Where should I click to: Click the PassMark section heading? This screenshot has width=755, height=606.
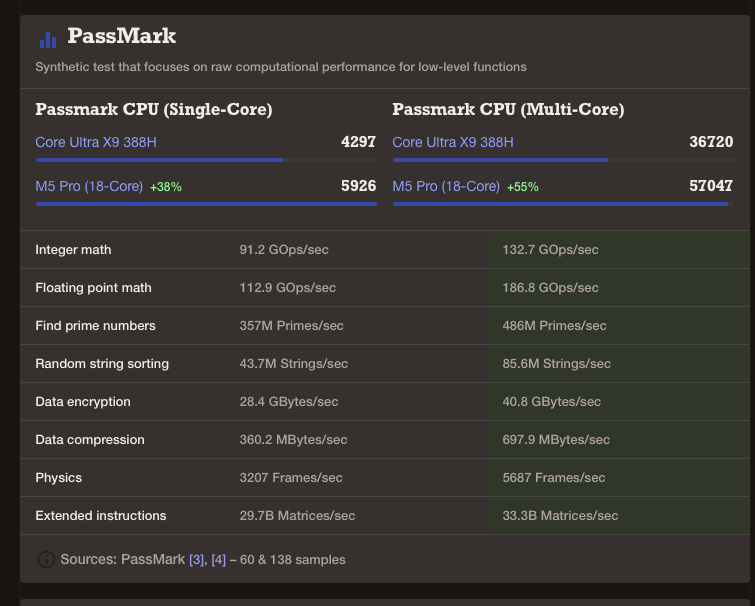[121, 36]
